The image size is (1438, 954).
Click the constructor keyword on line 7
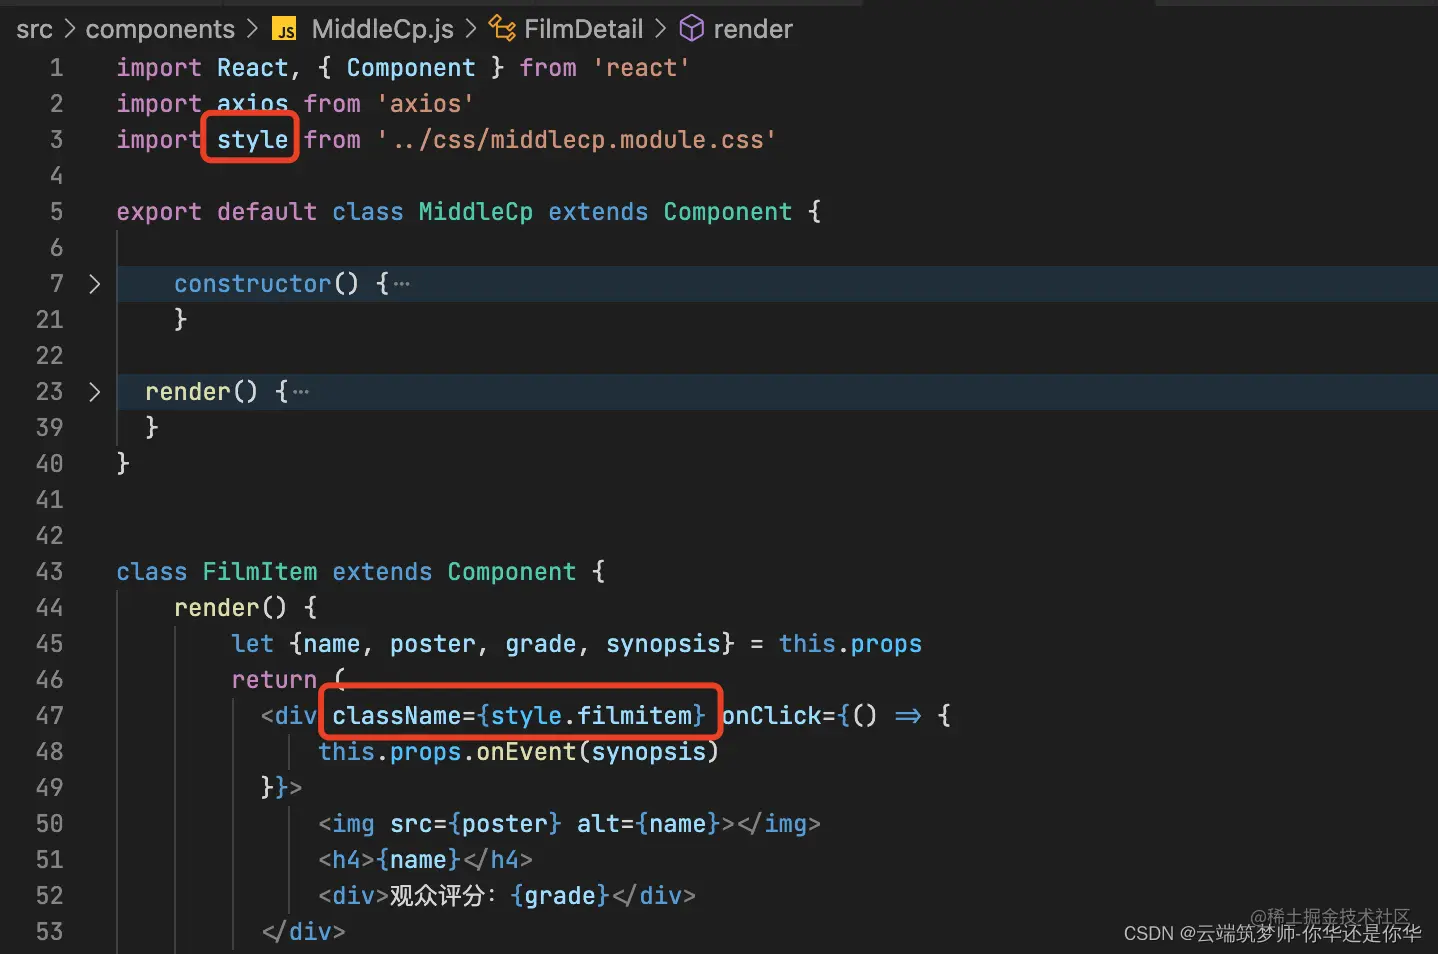252,284
